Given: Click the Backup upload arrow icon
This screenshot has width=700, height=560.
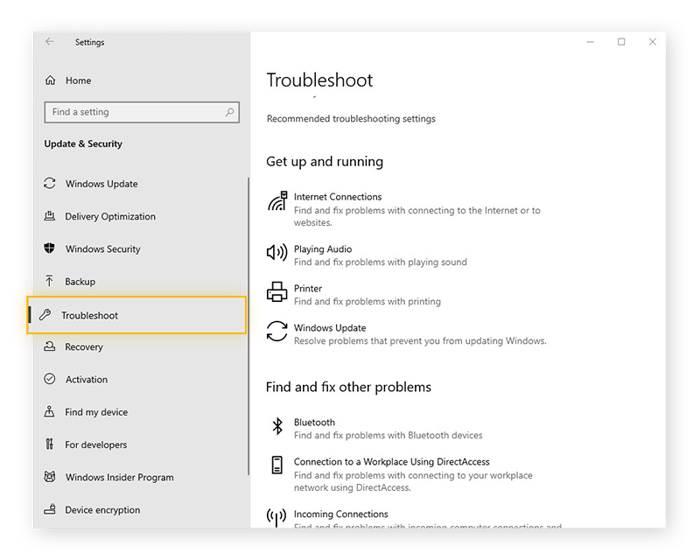Looking at the screenshot, I should click(49, 281).
